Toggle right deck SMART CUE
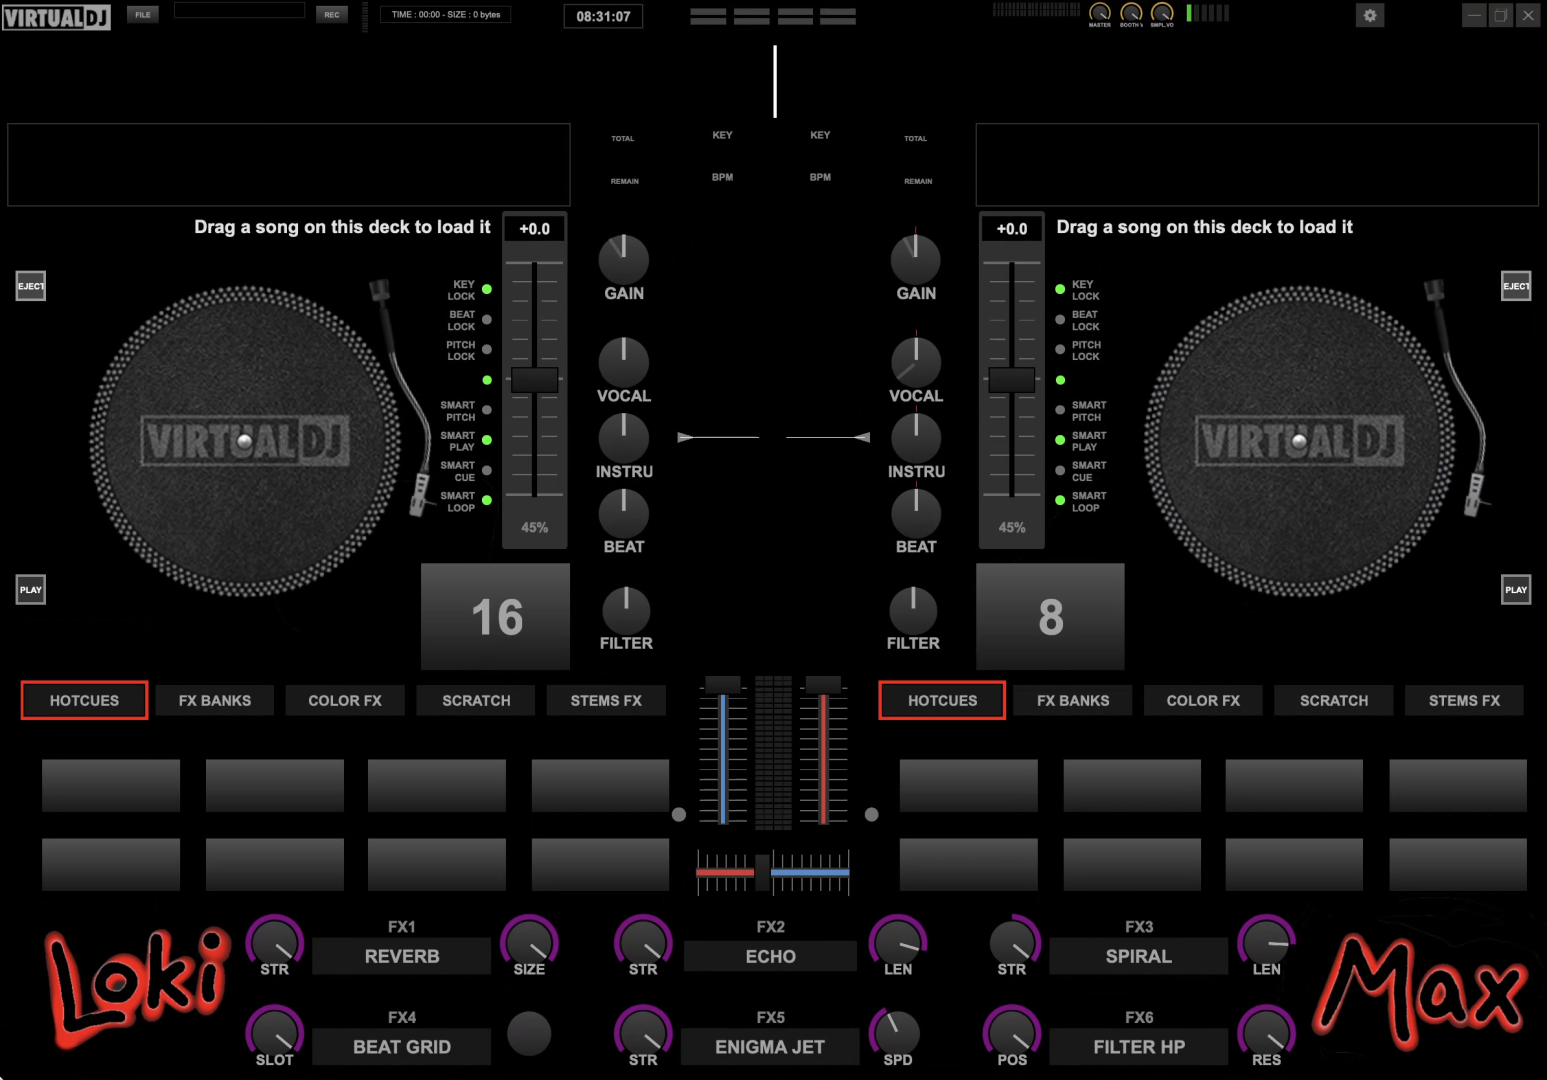This screenshot has height=1080, width=1547. click(x=1060, y=470)
